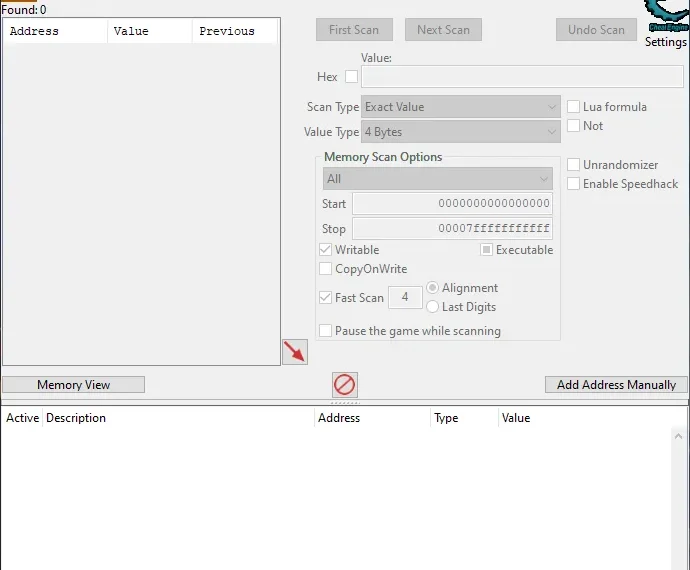The image size is (690, 570).
Task: Click Add Address Manually button
Action: click(616, 385)
